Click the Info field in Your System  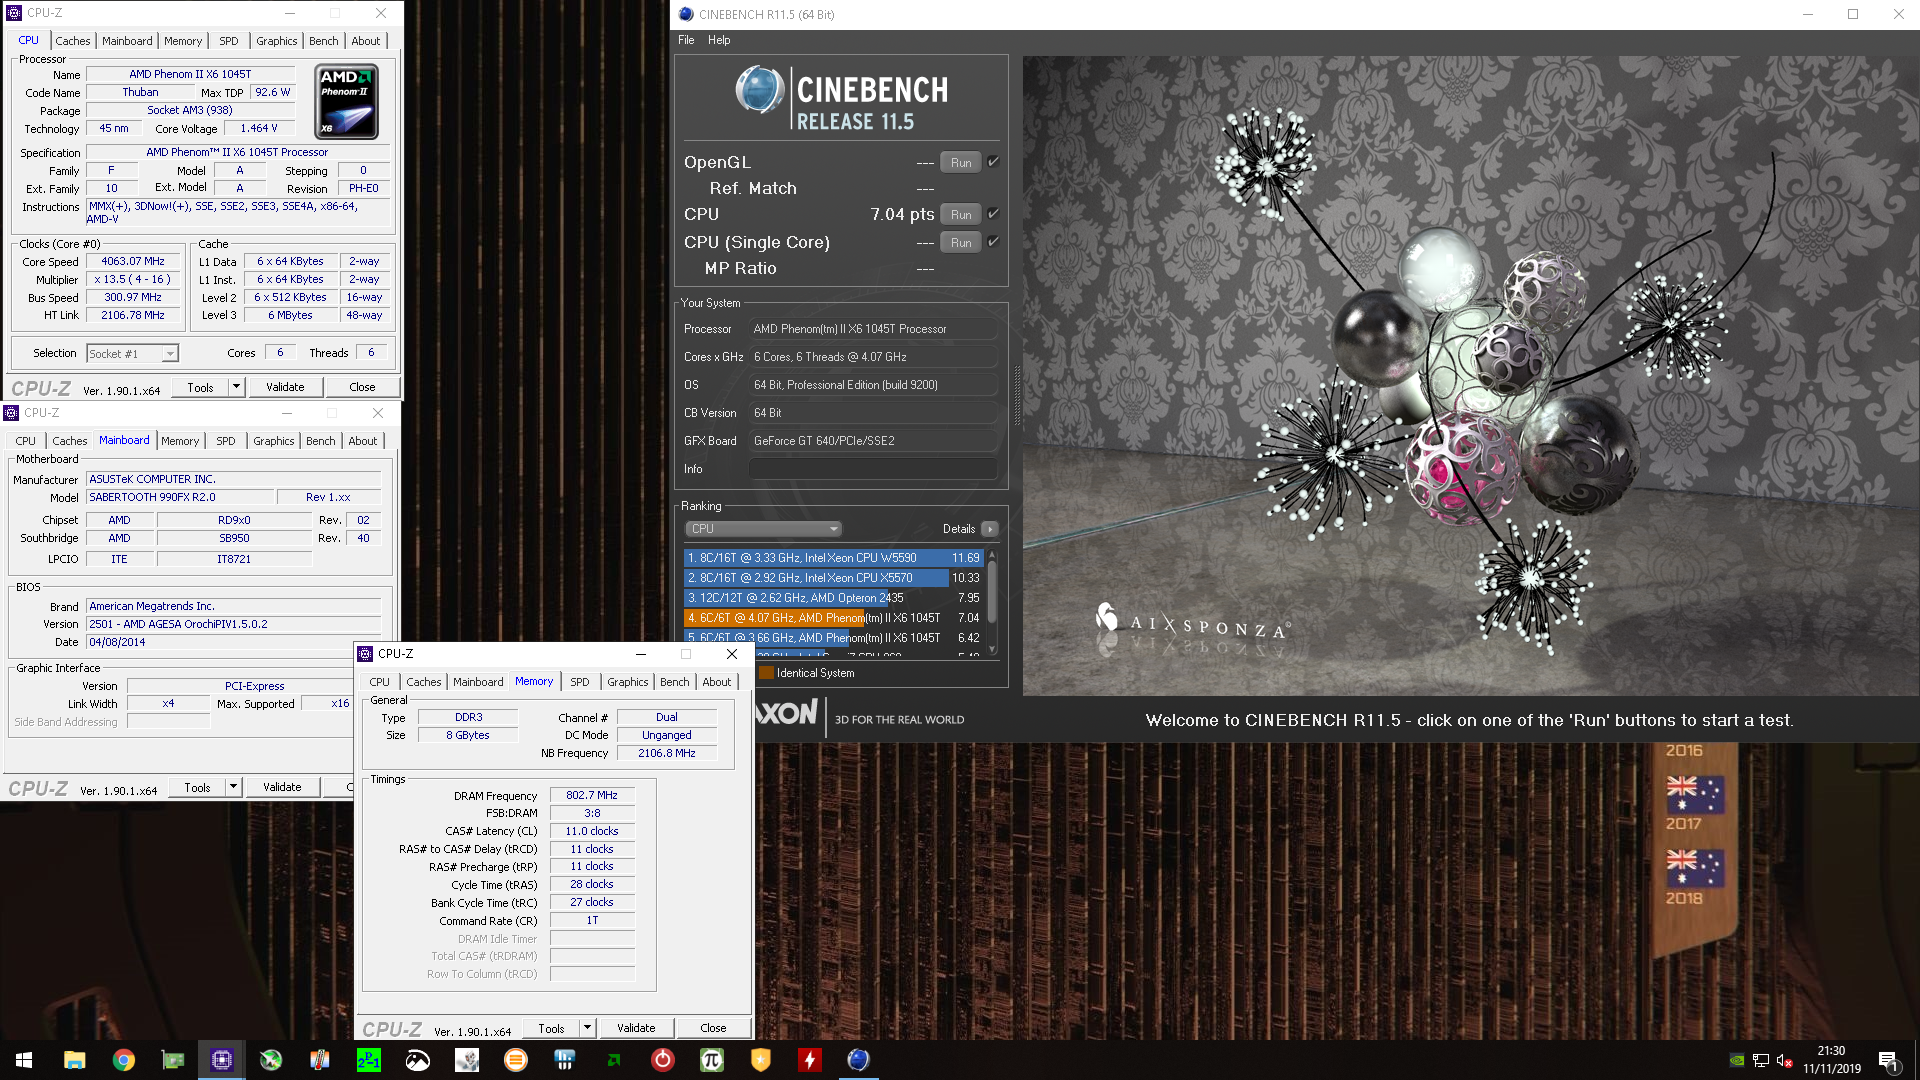873,469
